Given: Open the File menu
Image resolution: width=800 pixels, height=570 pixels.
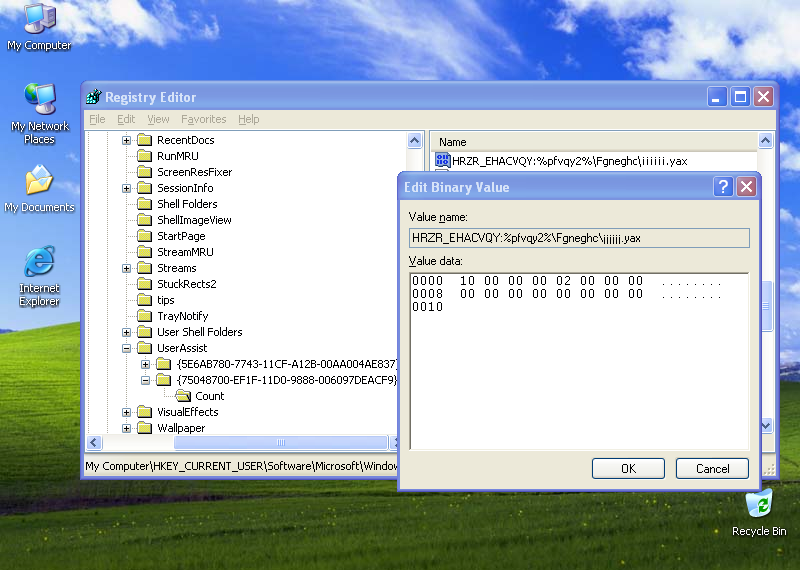Looking at the screenshot, I should click(97, 119).
